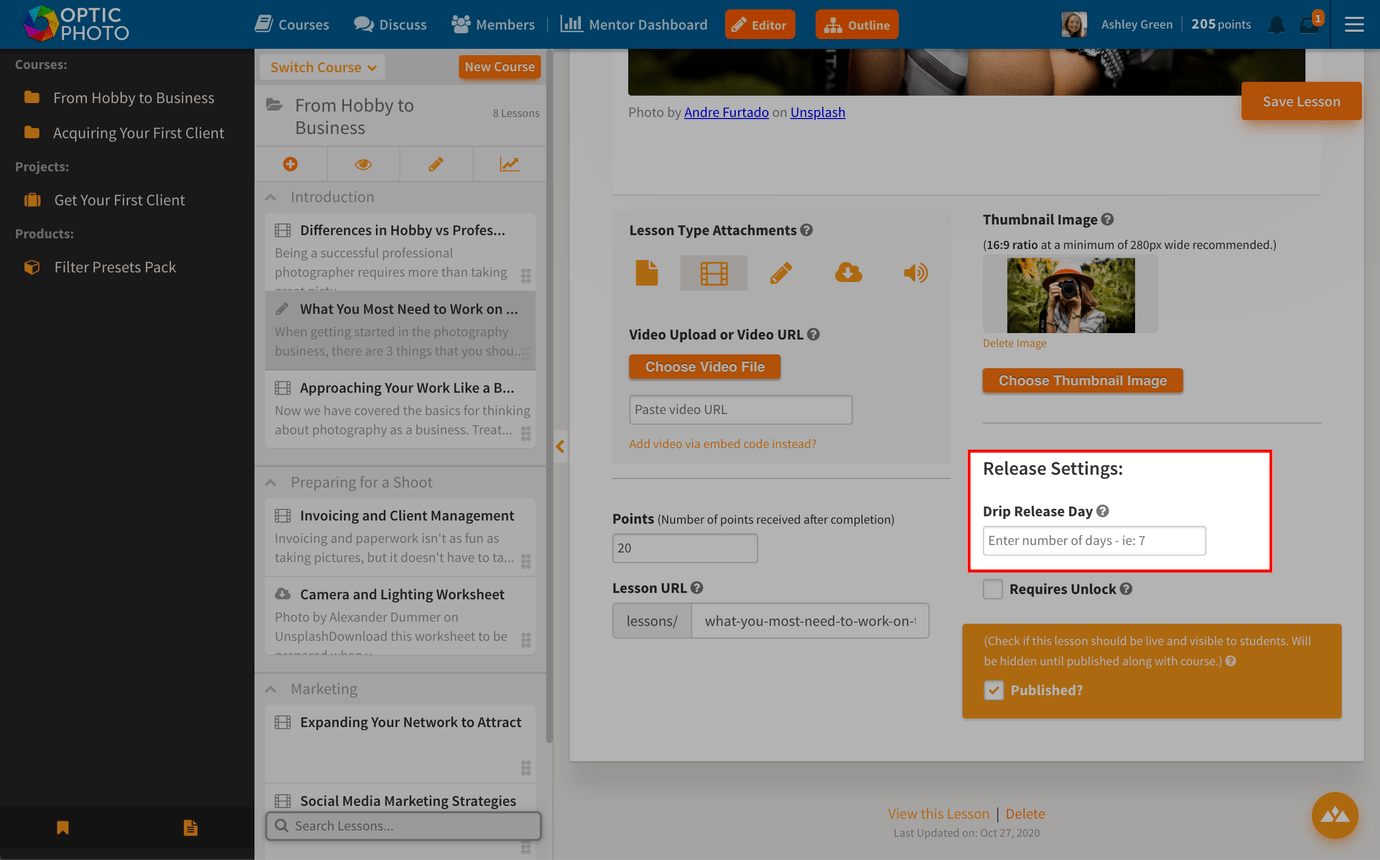This screenshot has height=860, width=1380.
Task: Open the Mentor Dashboard
Action: [634, 23]
